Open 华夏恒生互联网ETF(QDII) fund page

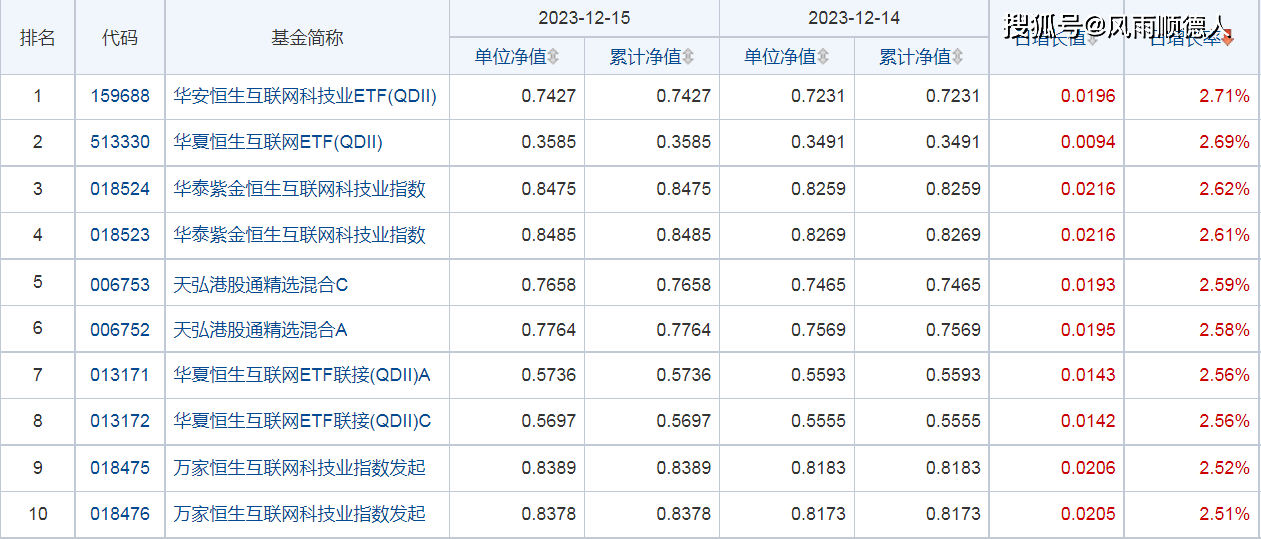pyautogui.click(x=278, y=142)
